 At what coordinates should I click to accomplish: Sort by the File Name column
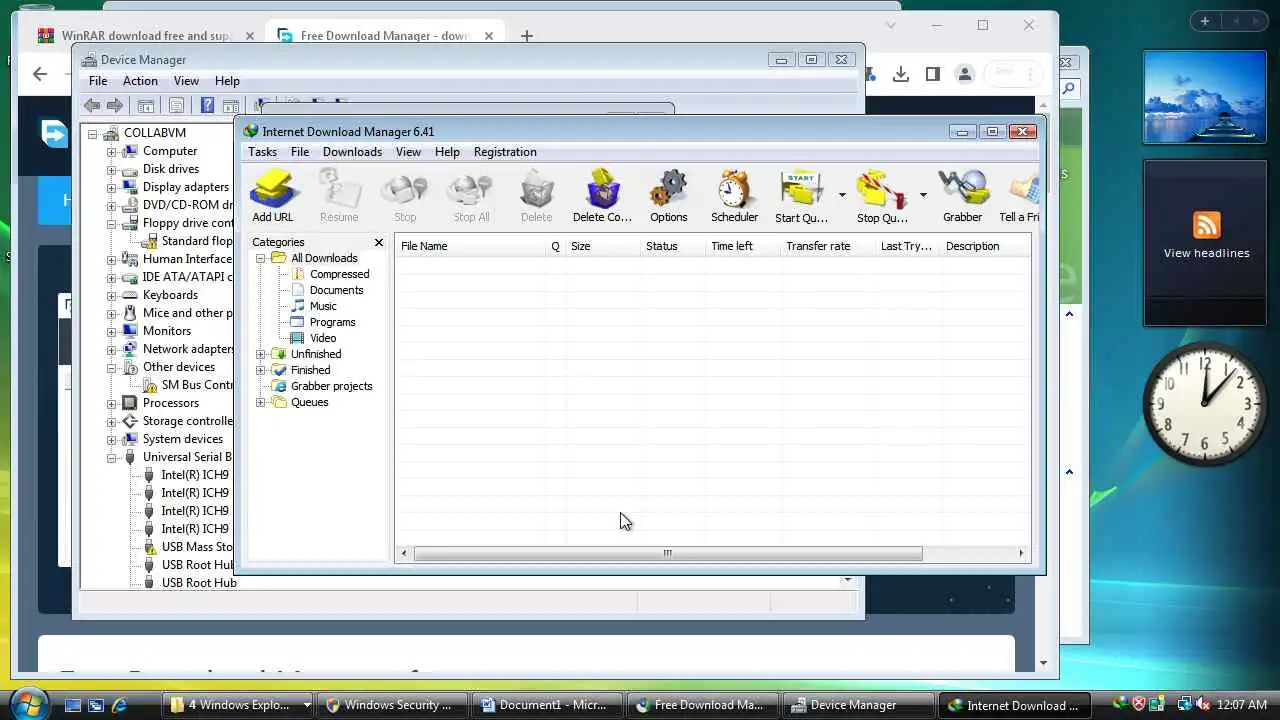click(x=470, y=246)
